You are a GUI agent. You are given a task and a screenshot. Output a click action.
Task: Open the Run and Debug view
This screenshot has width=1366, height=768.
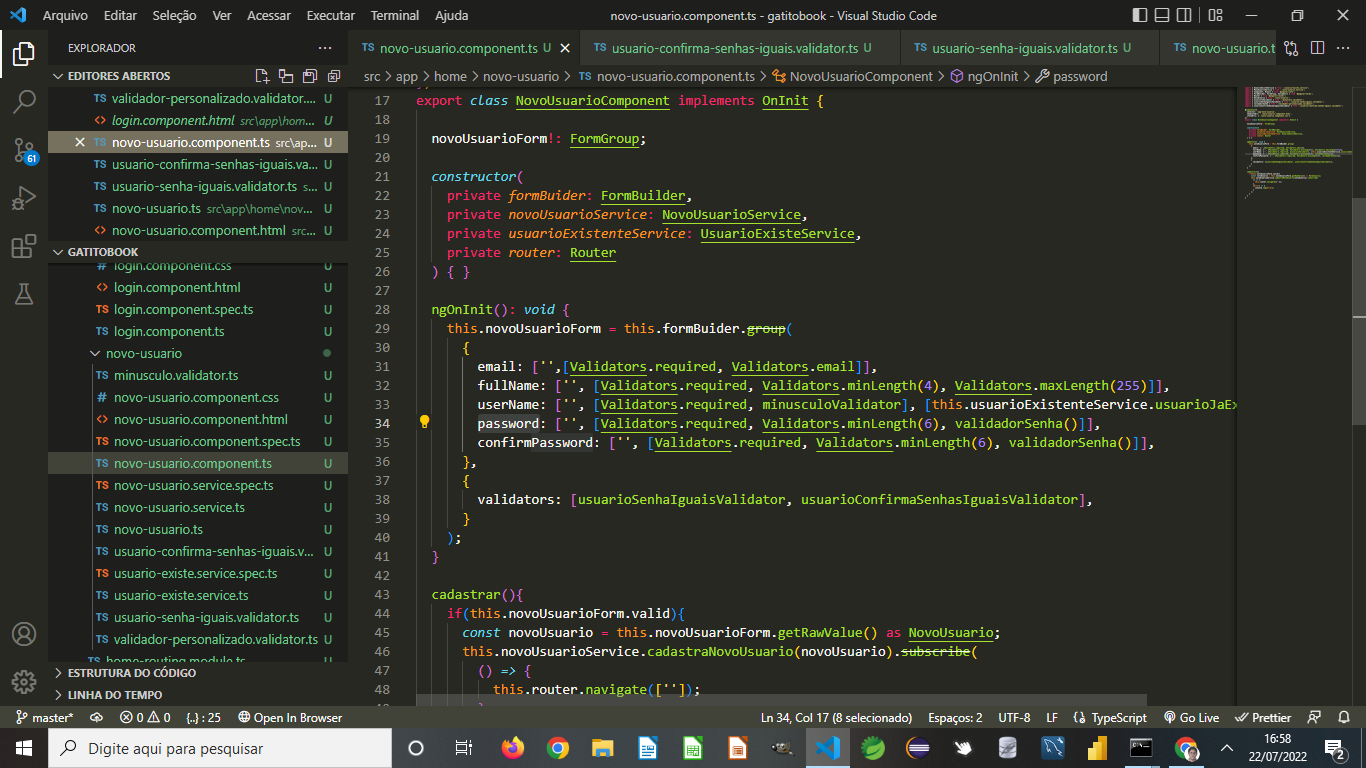tap(24, 198)
